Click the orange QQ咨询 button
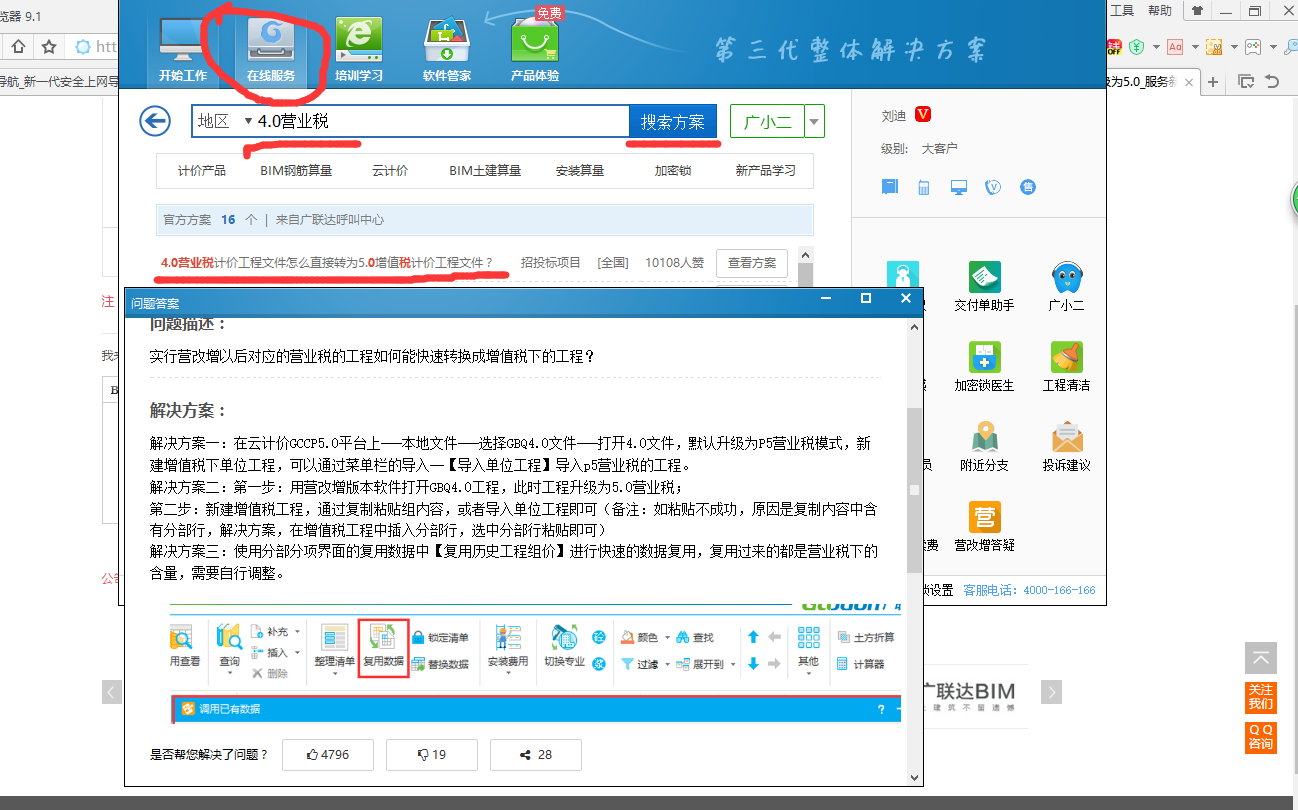 click(x=1261, y=737)
